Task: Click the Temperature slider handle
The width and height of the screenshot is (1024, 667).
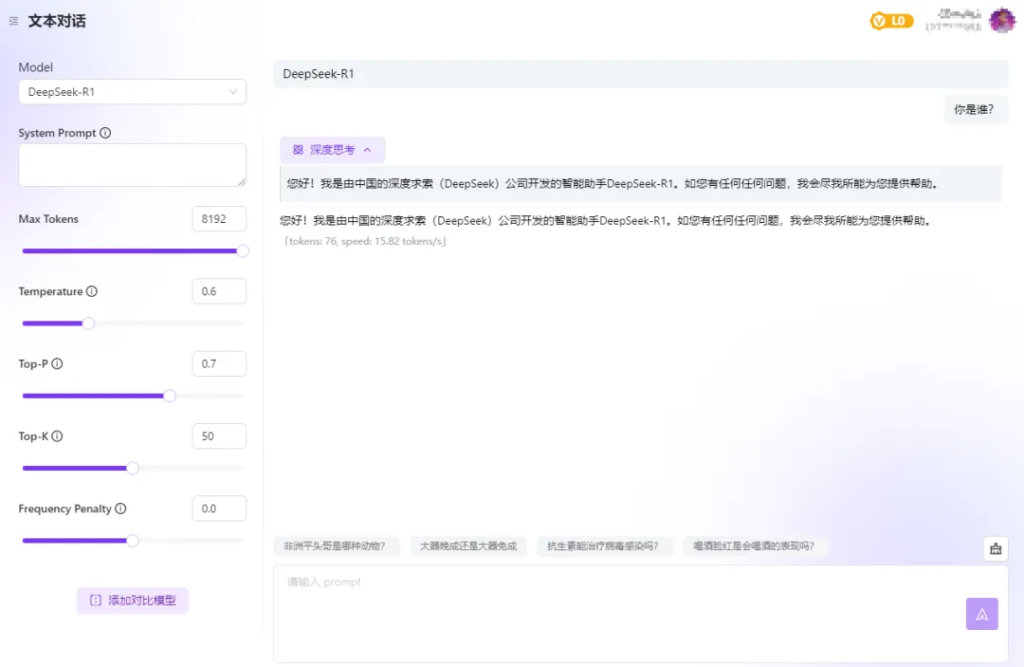Action: pos(88,323)
